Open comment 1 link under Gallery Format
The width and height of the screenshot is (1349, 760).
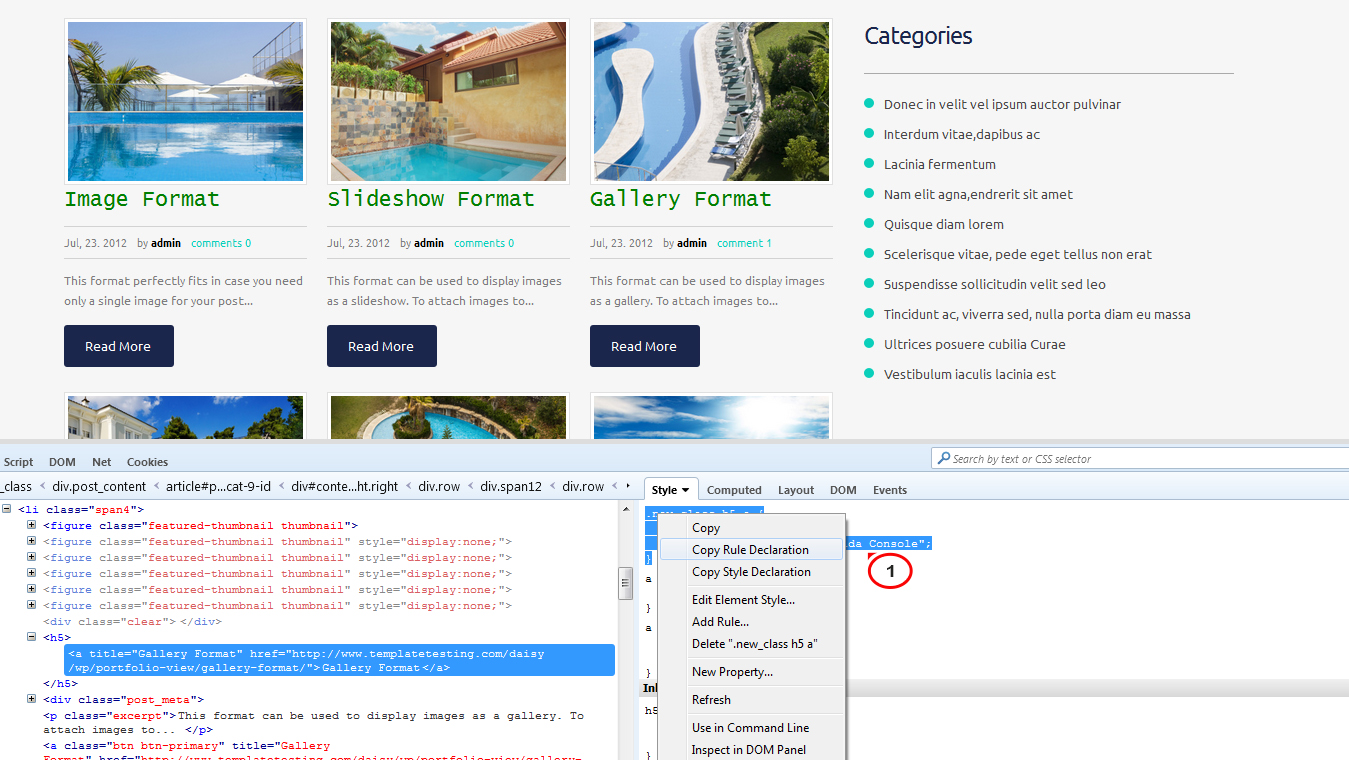point(744,243)
